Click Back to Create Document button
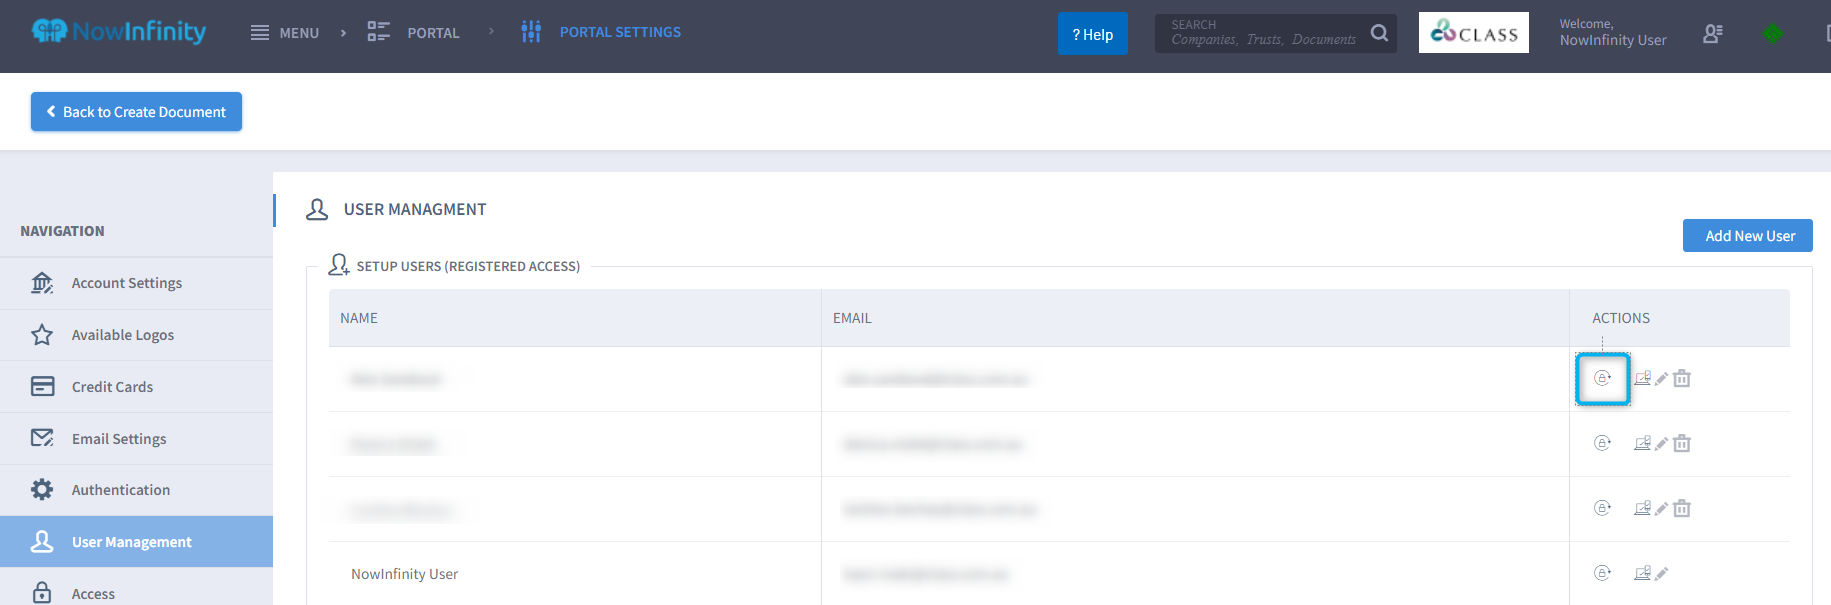 (136, 112)
